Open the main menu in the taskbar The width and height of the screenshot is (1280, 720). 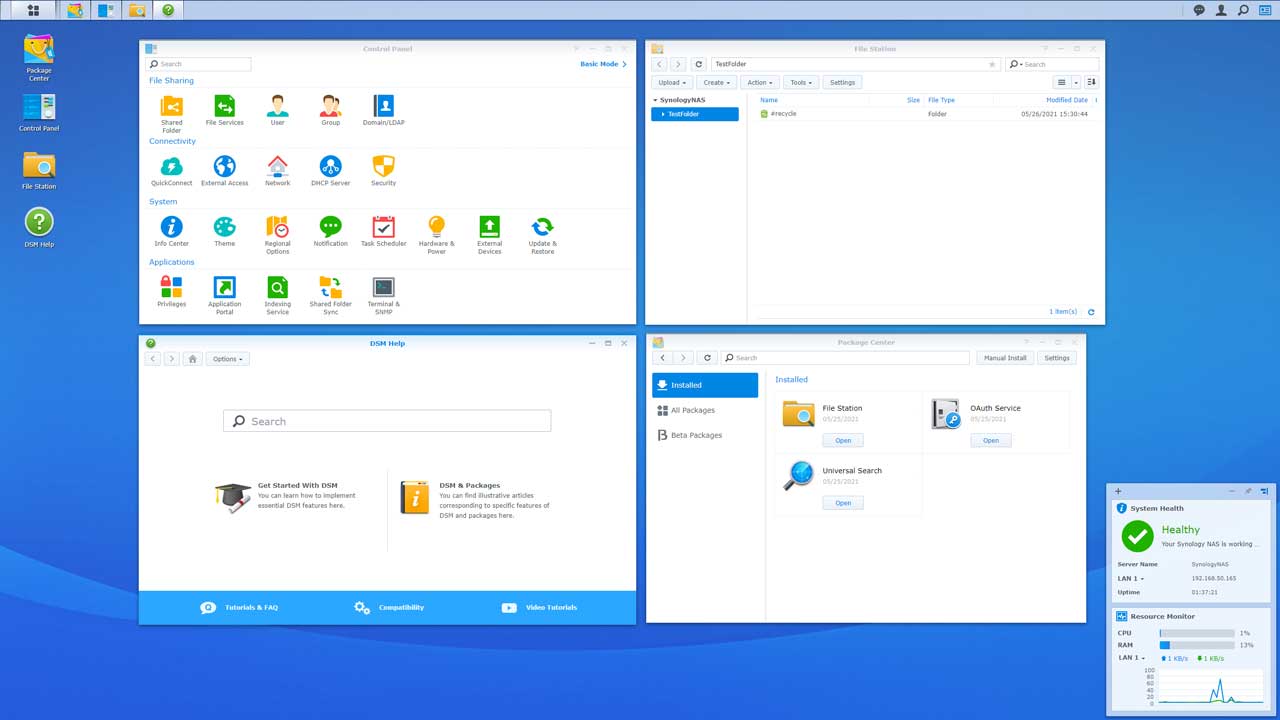tap(33, 10)
